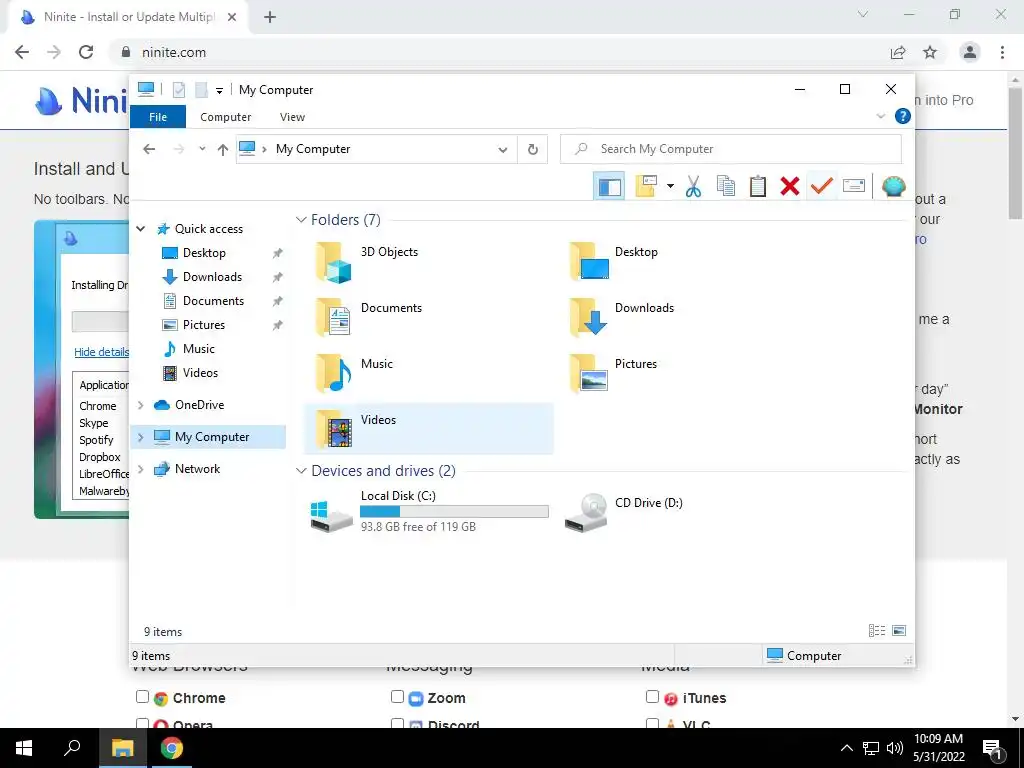
Task: Open recent locations dropdown arrow
Action: (202, 150)
